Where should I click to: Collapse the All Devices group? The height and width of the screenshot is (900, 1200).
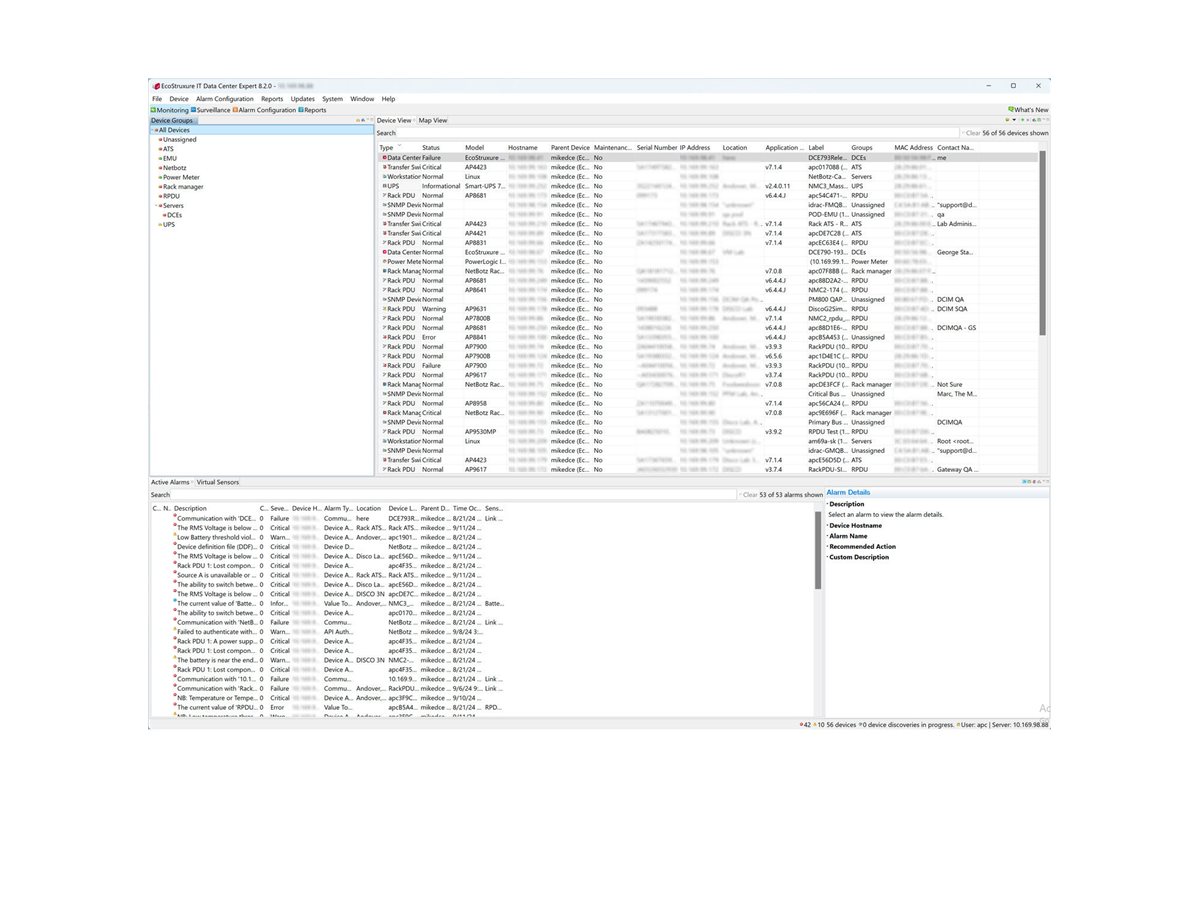tap(152, 129)
